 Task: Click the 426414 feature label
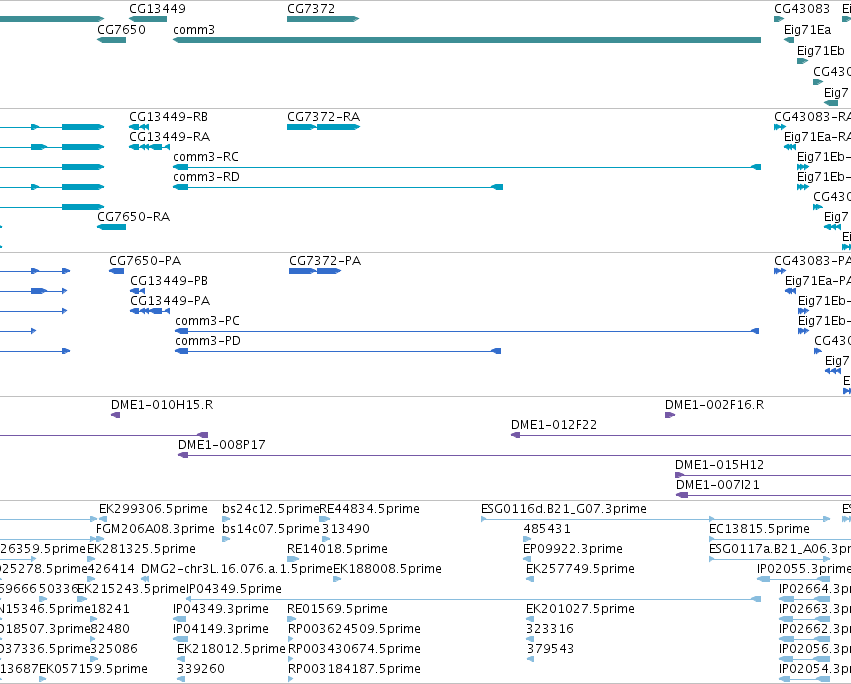(111, 569)
